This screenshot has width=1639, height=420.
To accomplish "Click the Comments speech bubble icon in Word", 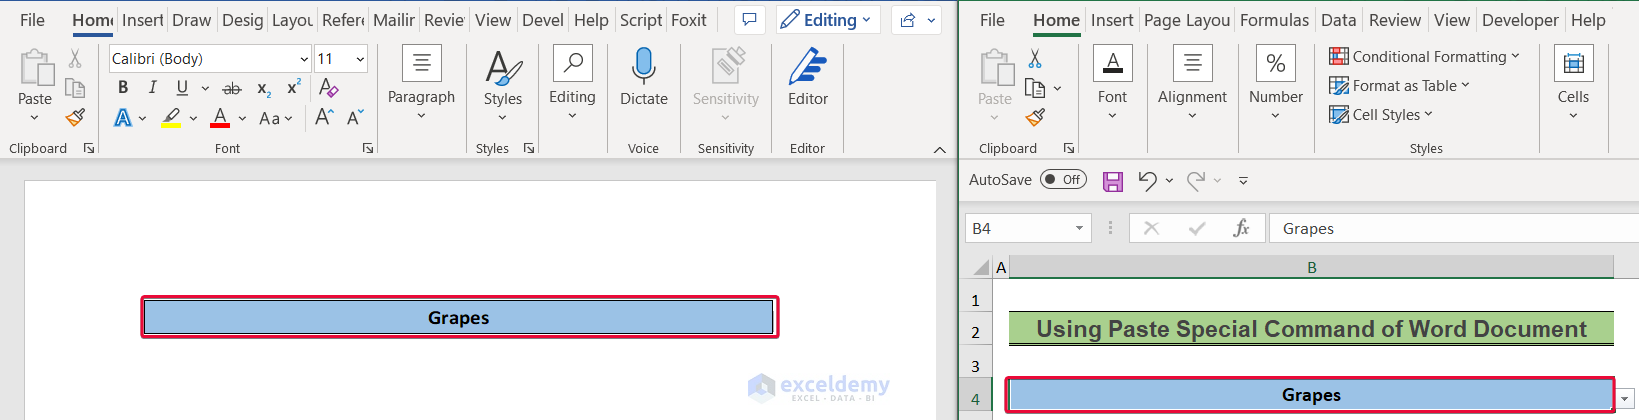I will click(749, 20).
